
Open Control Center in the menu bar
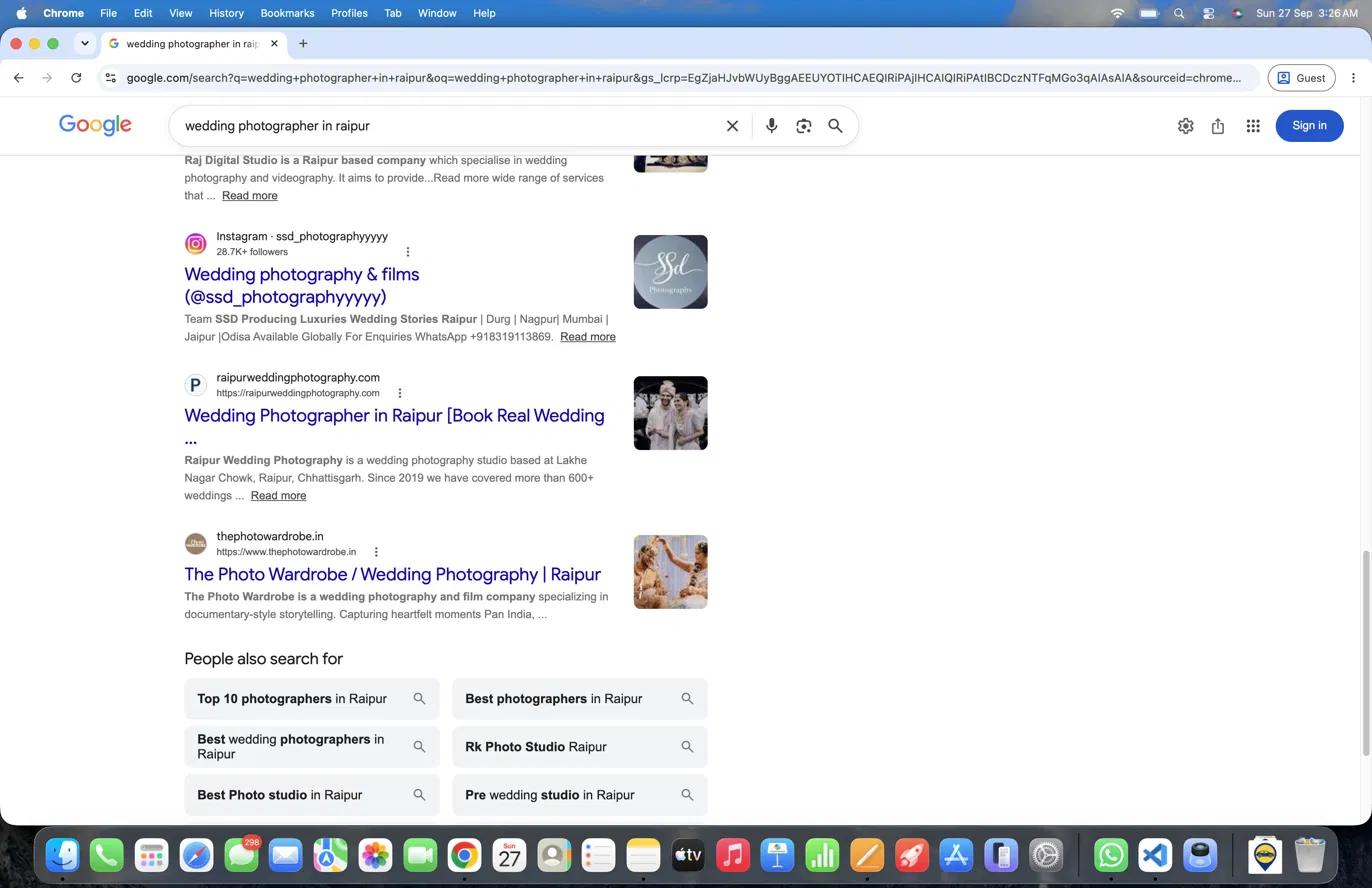[1208, 13]
